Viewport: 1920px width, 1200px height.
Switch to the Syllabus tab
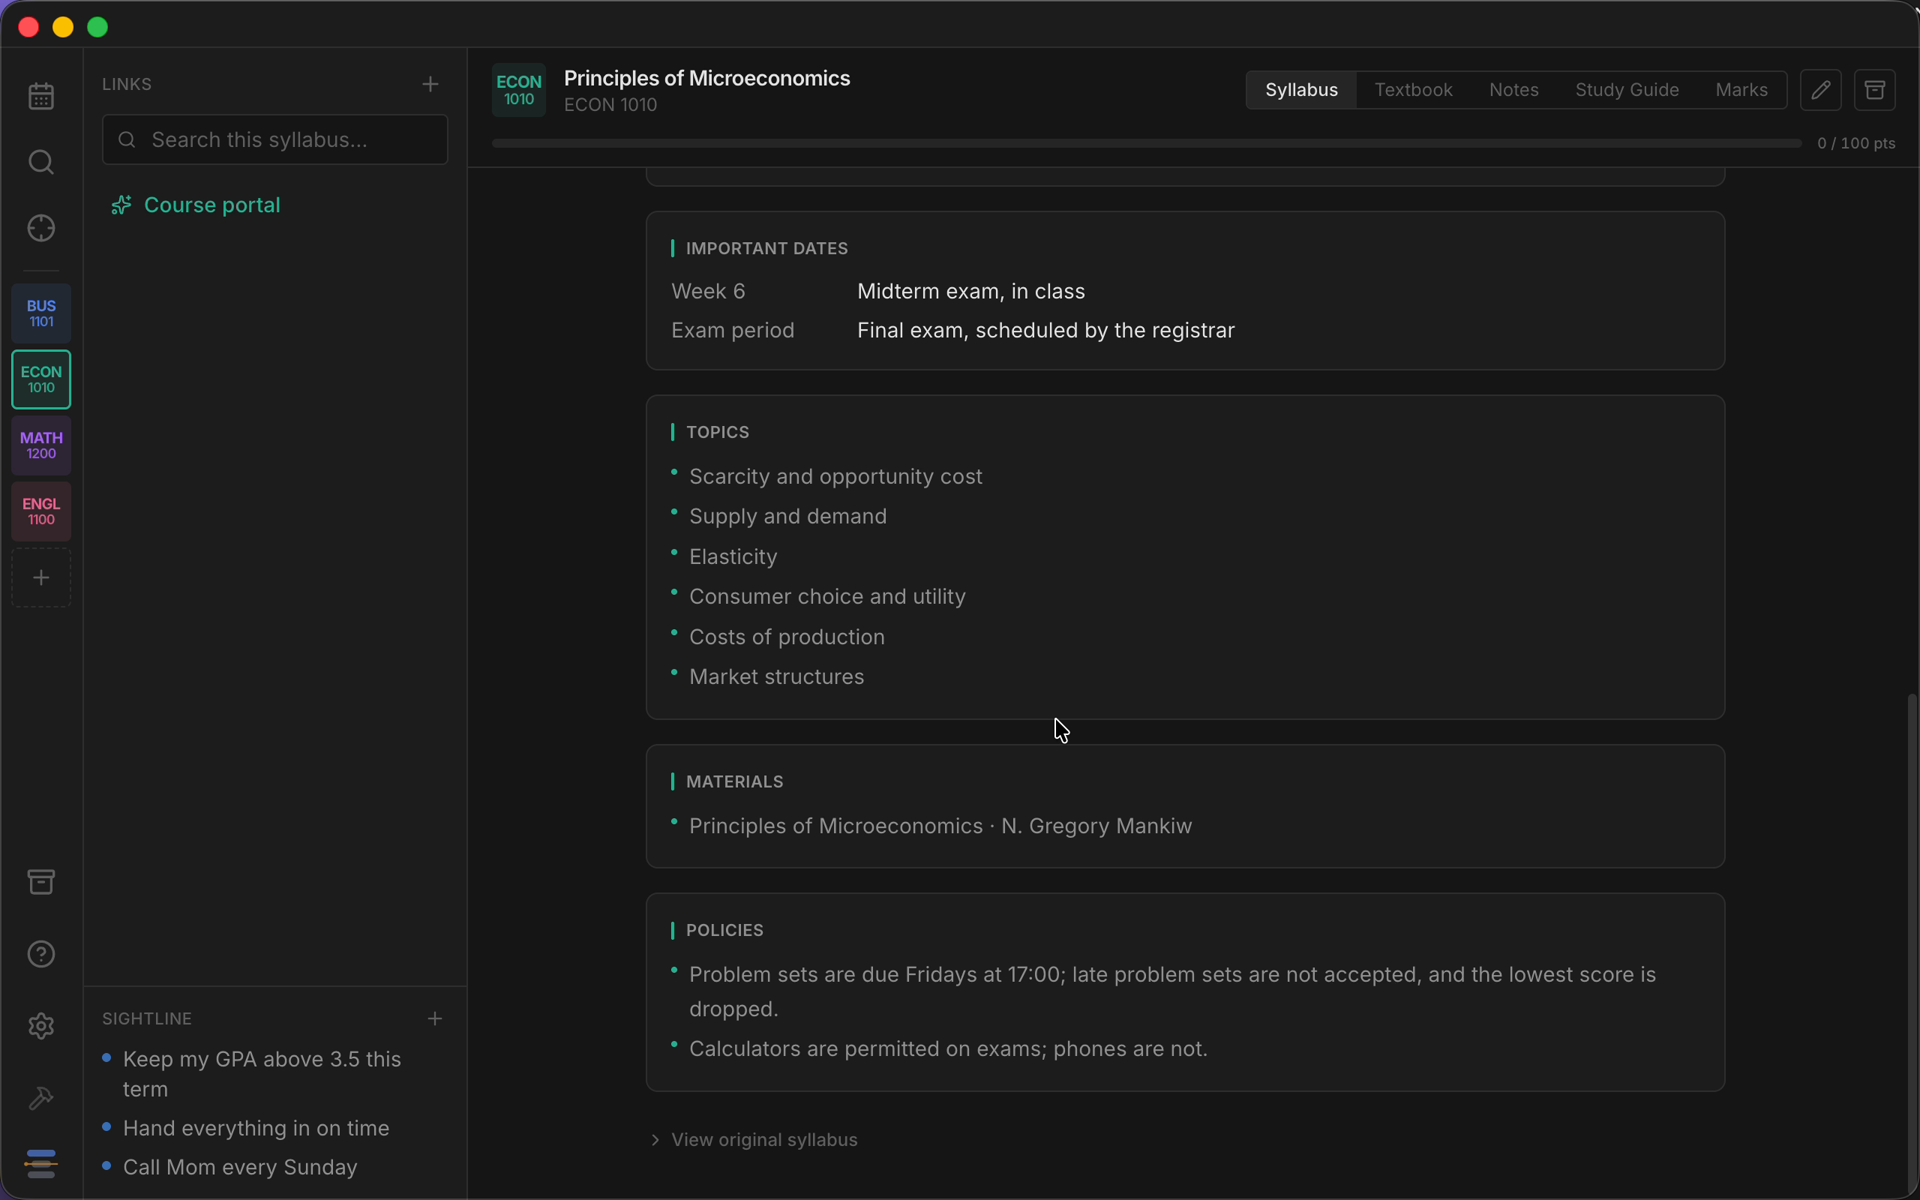click(1301, 90)
